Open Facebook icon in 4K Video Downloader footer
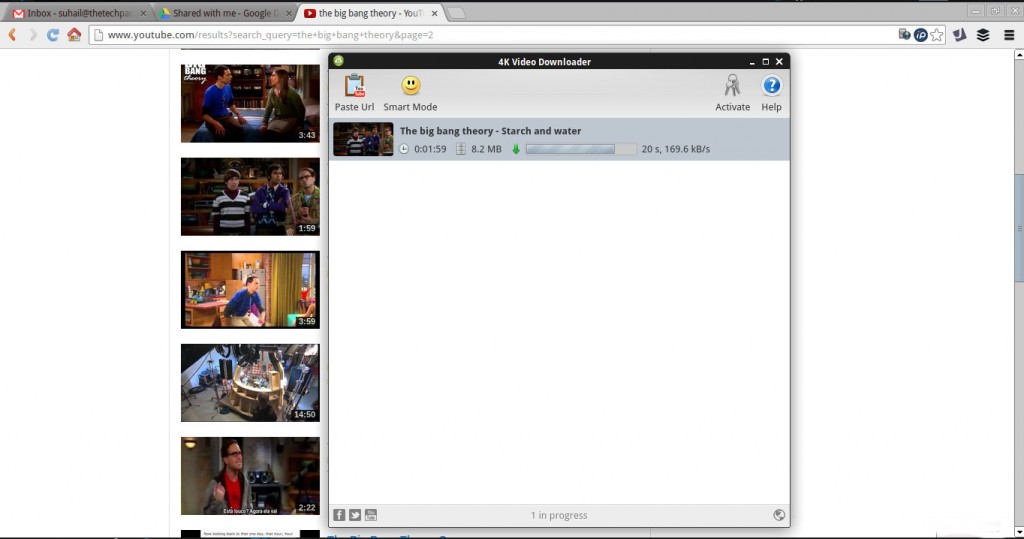This screenshot has height=539, width=1024. tap(339, 515)
